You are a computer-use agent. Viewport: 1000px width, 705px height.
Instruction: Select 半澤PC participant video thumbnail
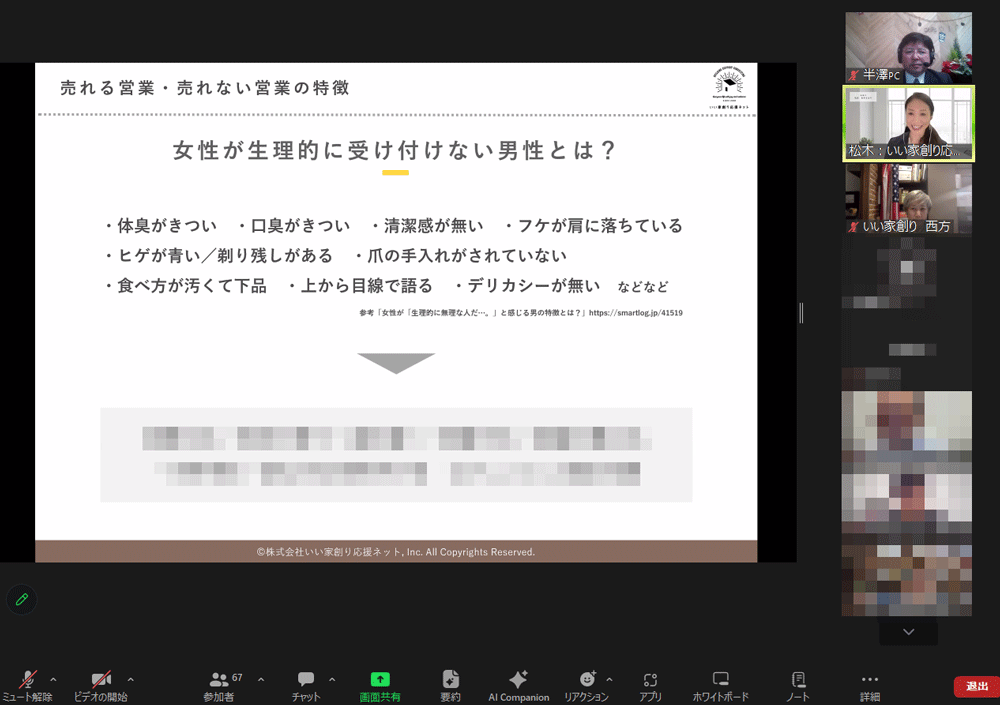908,47
